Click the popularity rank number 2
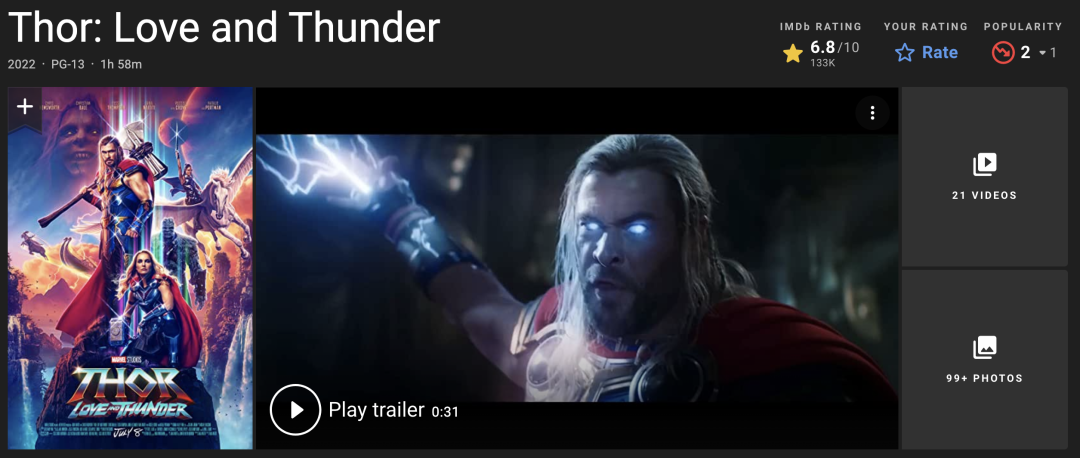The width and height of the screenshot is (1080, 458). [x=1025, y=53]
